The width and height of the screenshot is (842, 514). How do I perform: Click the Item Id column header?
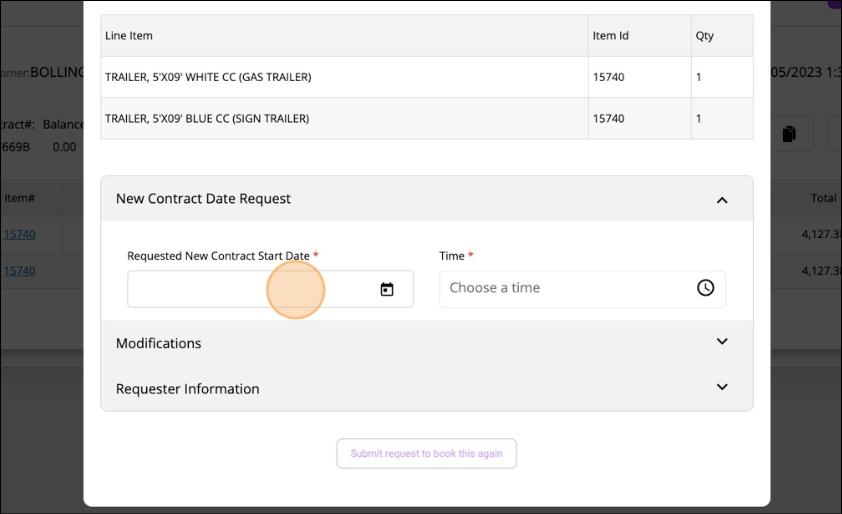(610, 36)
